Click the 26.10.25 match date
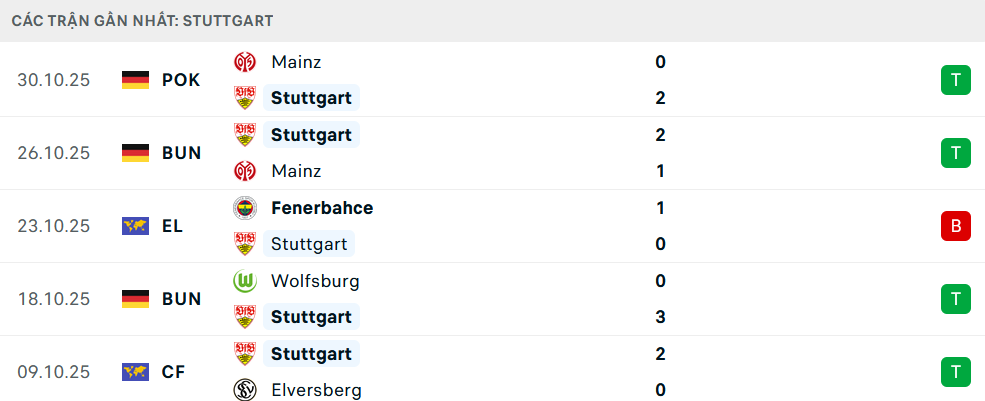Image resolution: width=985 pixels, height=401 pixels. click(54, 153)
